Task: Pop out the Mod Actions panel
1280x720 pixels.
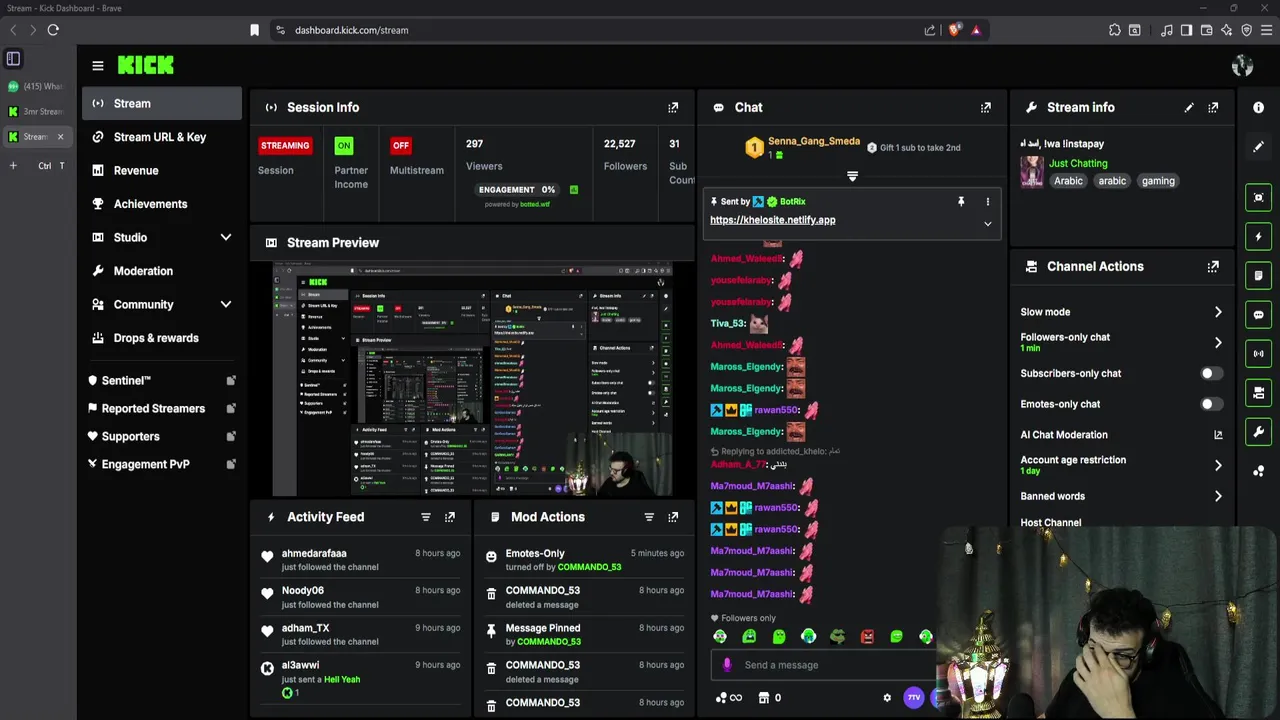Action: click(x=673, y=517)
